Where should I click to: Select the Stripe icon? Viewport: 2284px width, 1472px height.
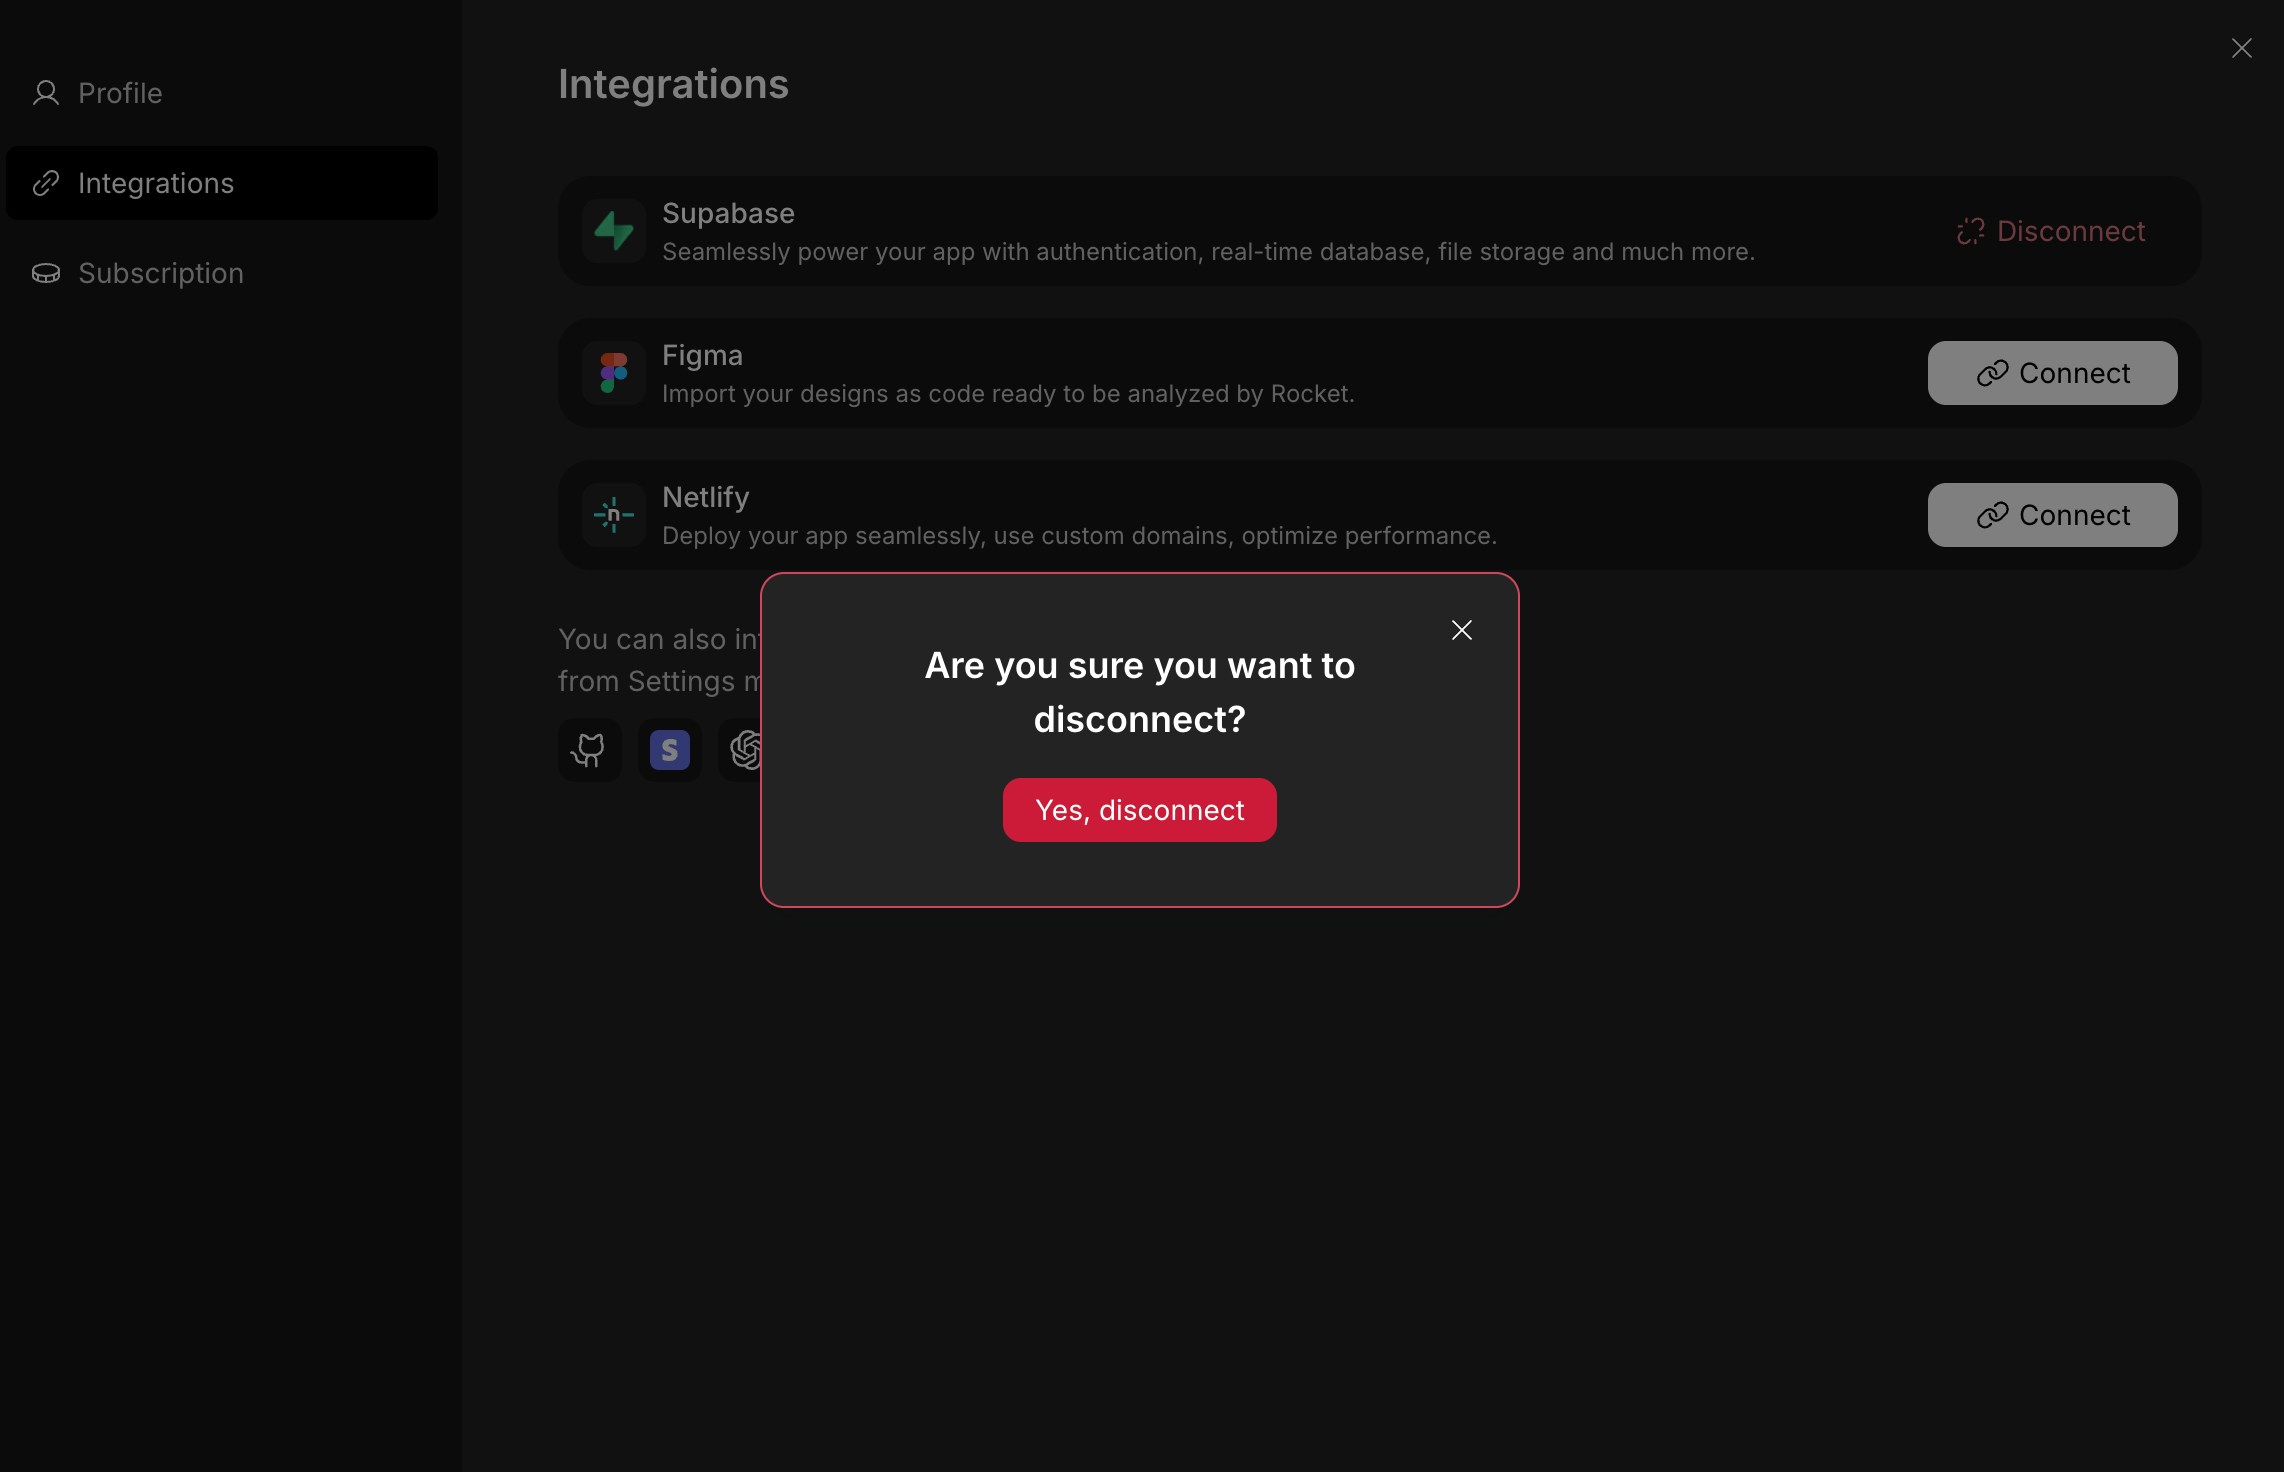pyautogui.click(x=669, y=750)
